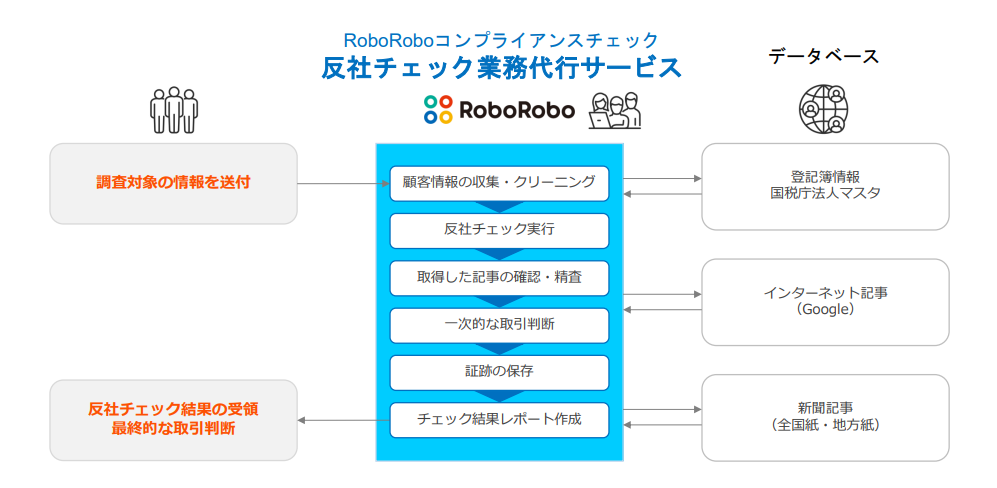
Task: Select the 顧客情報の収集・クリーニング step
Action: pyautogui.click(x=499, y=182)
